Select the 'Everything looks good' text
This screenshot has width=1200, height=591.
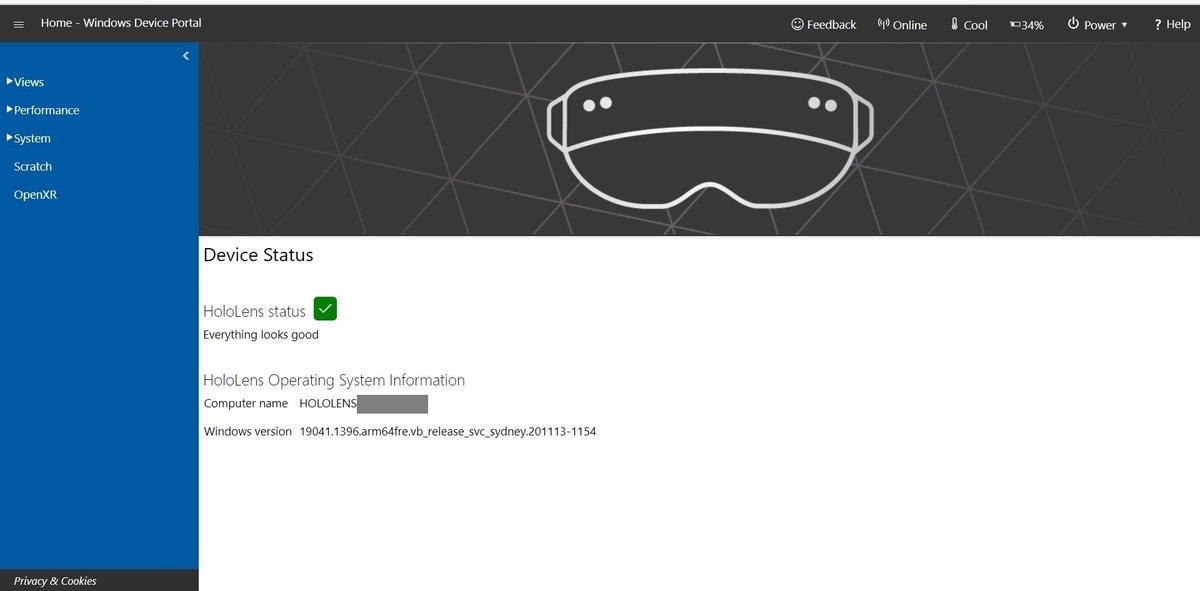point(261,335)
